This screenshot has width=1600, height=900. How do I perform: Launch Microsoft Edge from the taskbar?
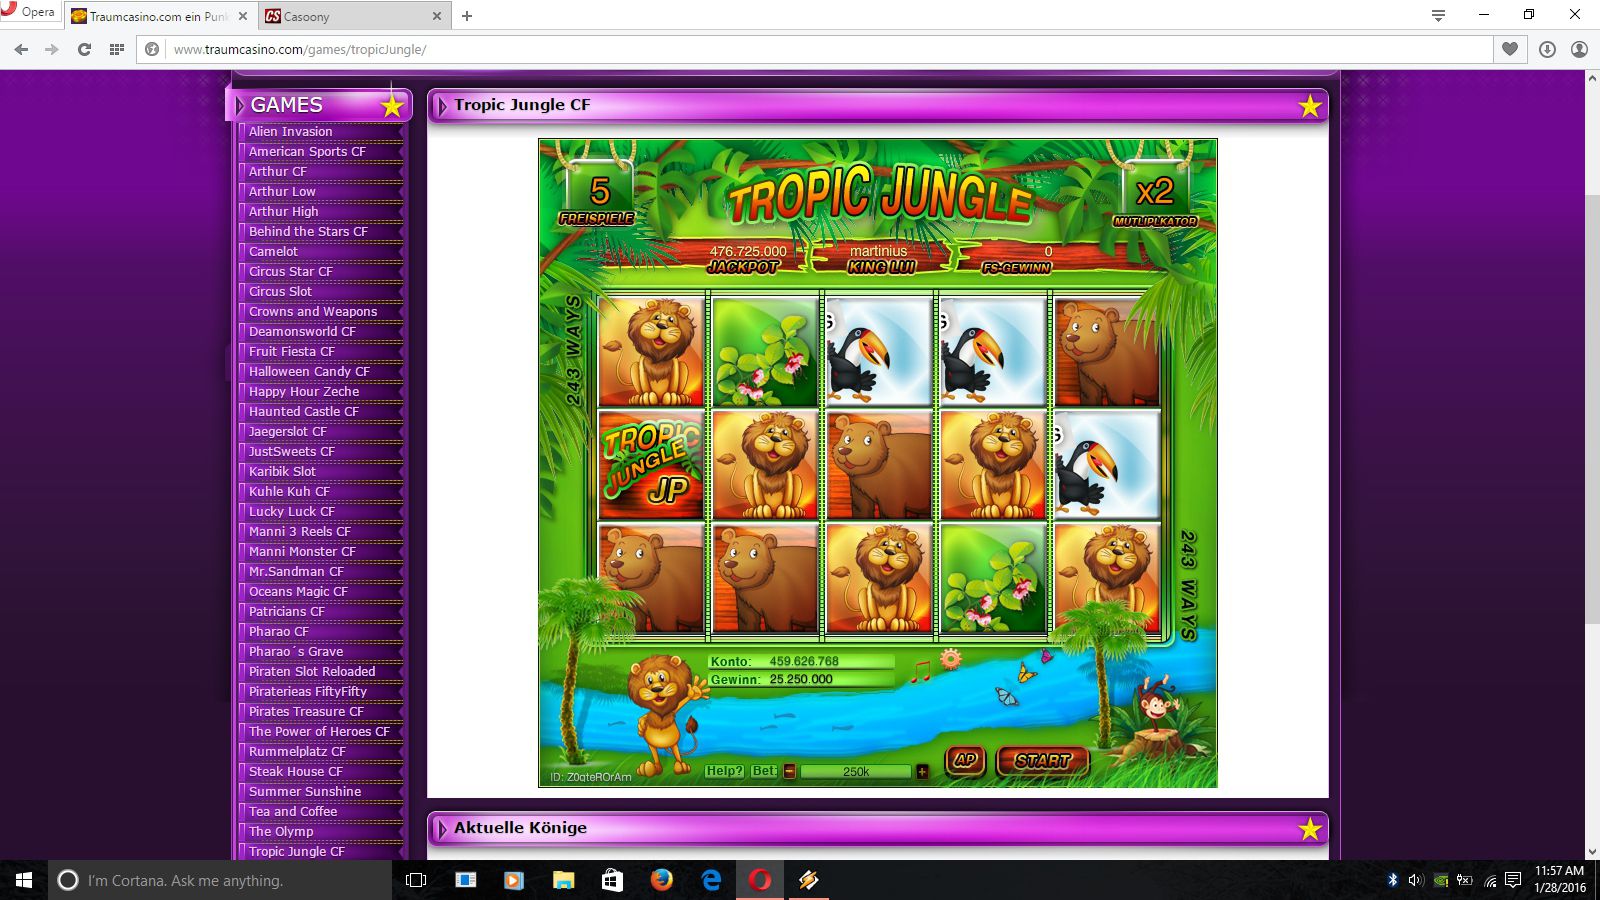pos(711,880)
